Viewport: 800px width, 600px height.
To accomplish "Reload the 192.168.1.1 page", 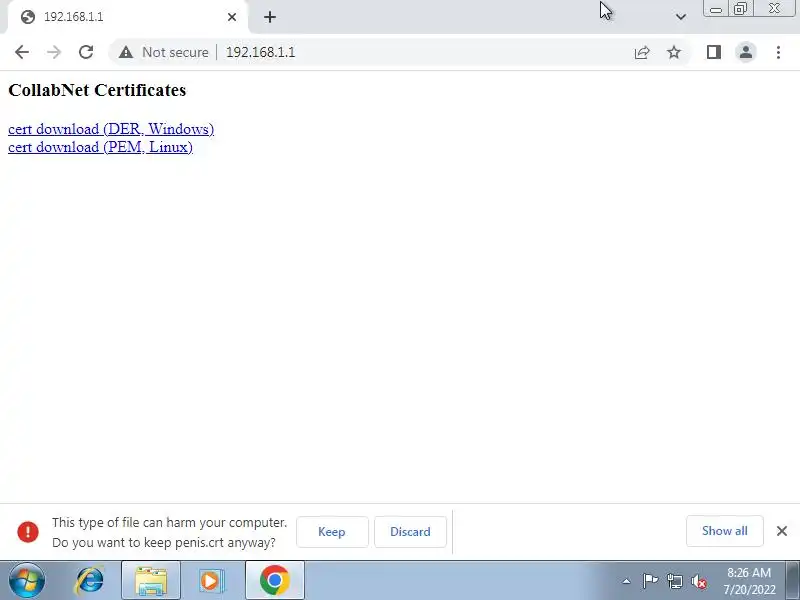I will coord(86,52).
